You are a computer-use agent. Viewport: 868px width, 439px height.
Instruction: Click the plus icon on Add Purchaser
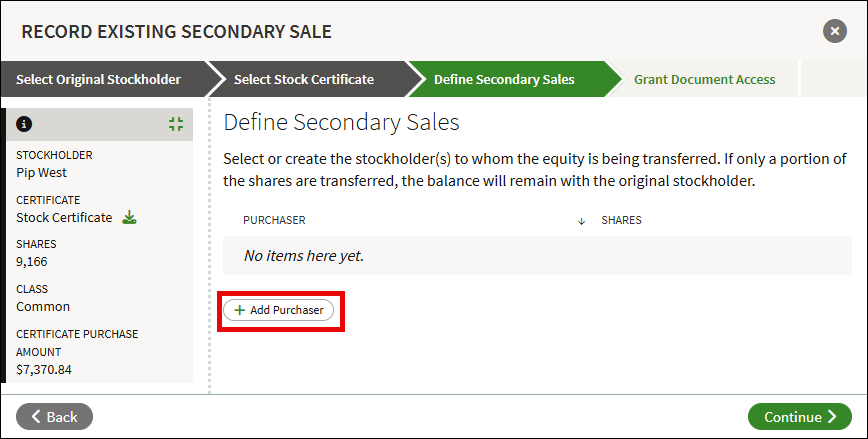tap(239, 310)
